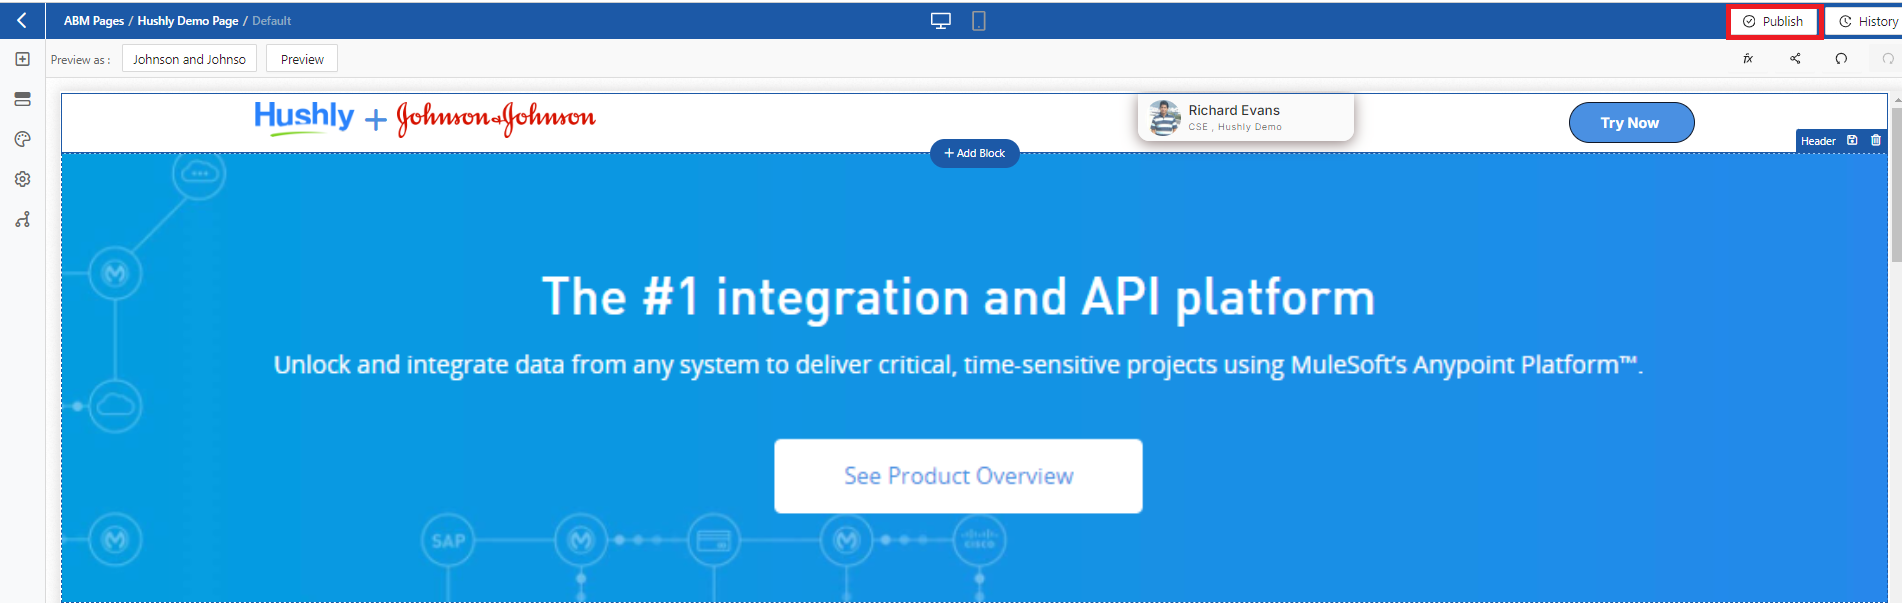The height and width of the screenshot is (603, 1902).
Task: Click the Johnson & Johnson logo
Action: [x=496, y=118]
